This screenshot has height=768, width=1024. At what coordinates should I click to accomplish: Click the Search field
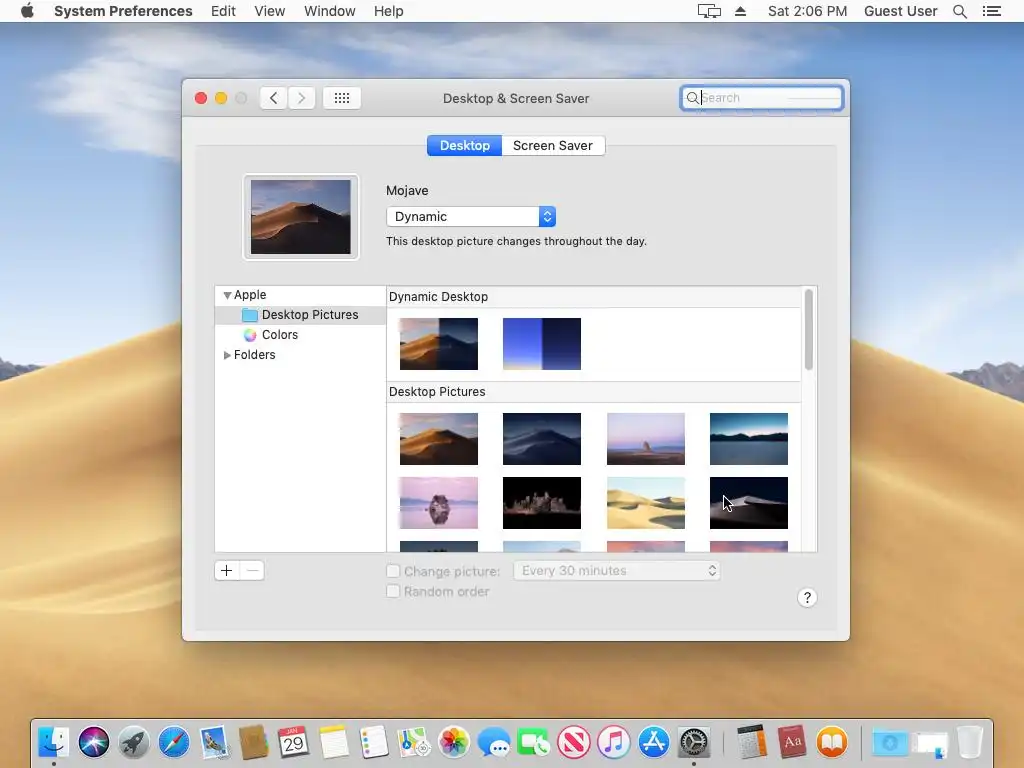point(761,98)
